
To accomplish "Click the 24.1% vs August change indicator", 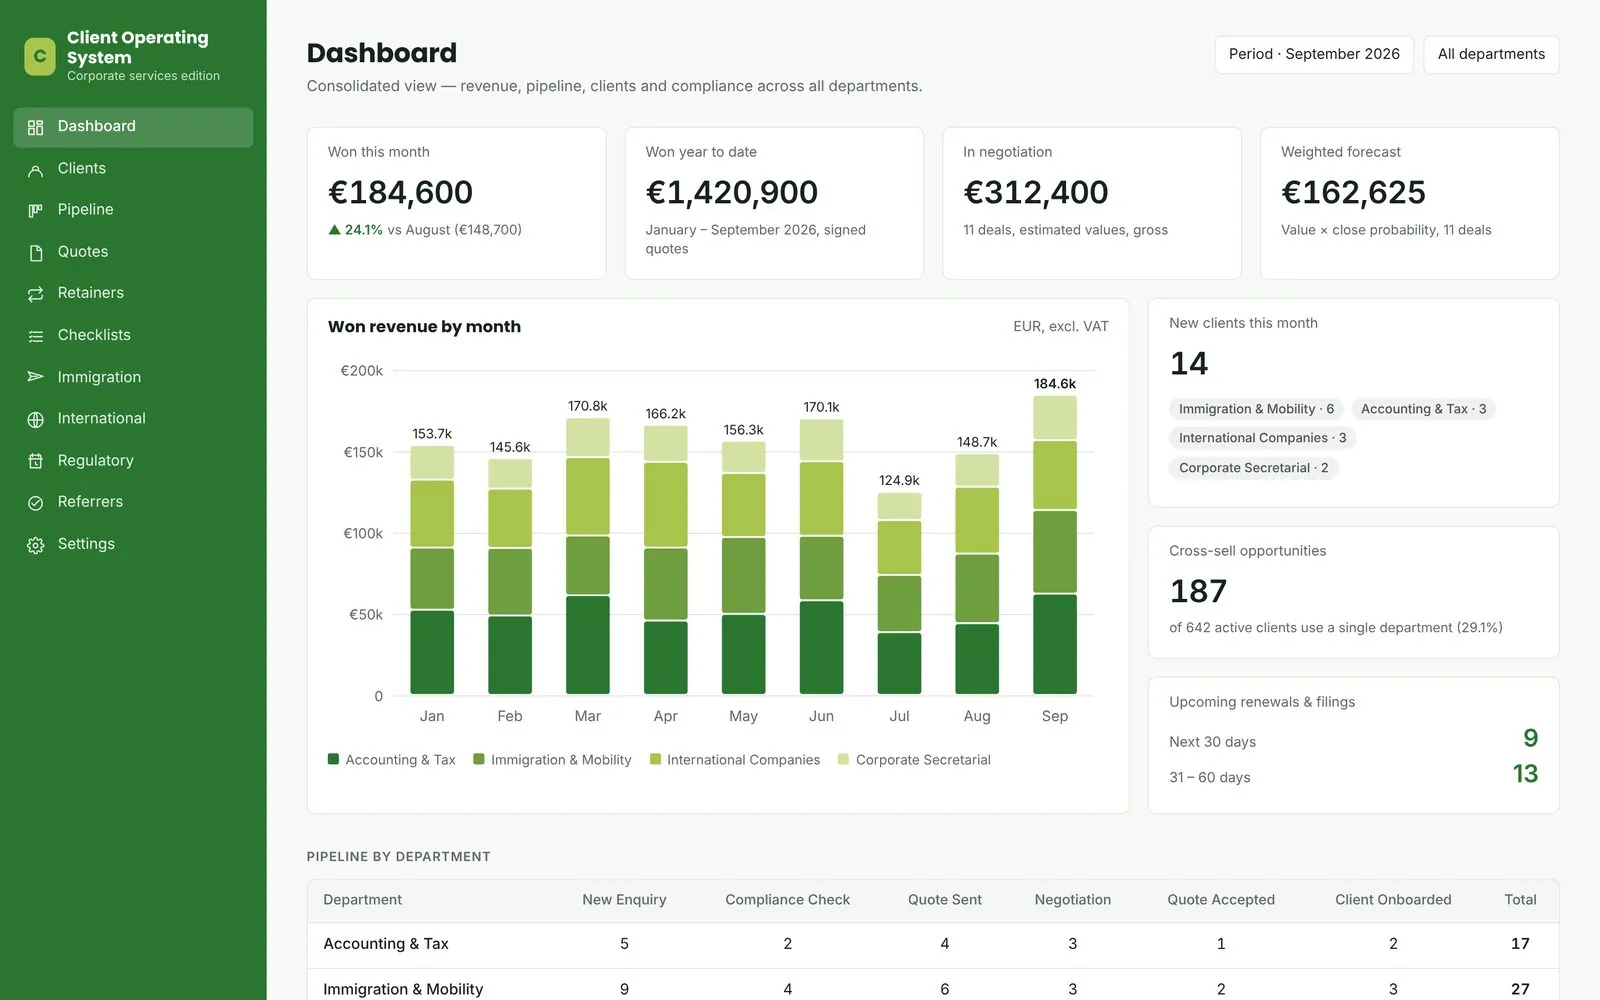I will (425, 230).
